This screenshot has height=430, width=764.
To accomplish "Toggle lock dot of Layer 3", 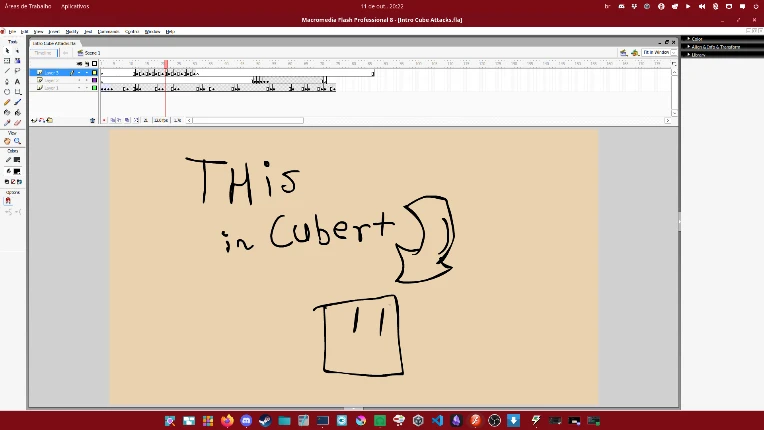I will click(x=87, y=73).
